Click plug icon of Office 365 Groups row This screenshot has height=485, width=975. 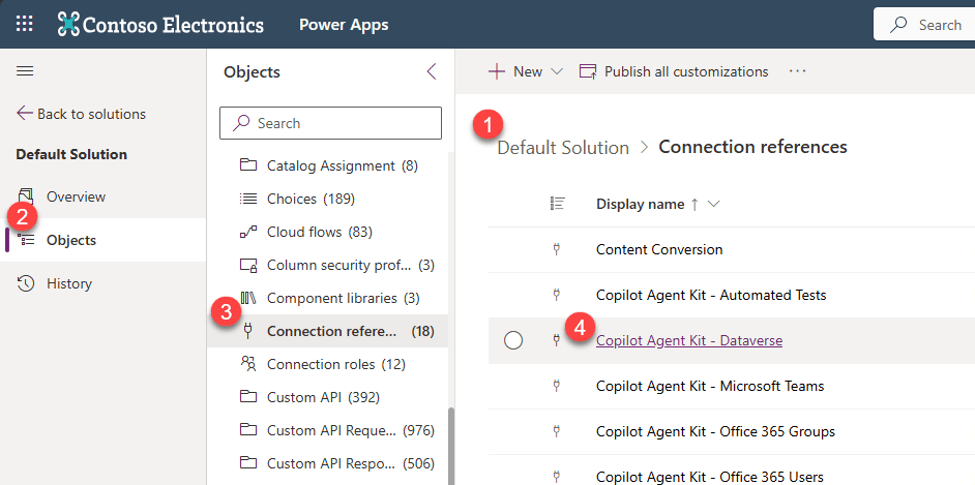[557, 431]
